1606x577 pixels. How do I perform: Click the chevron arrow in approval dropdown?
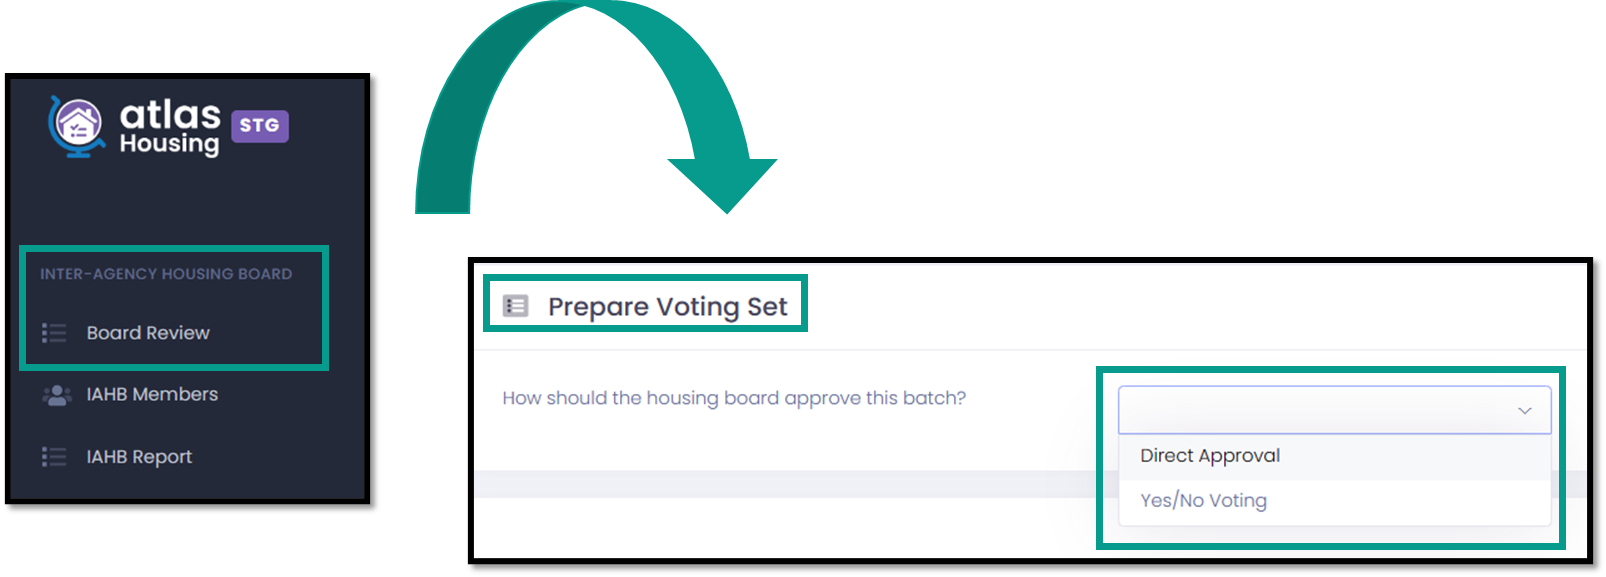click(1524, 411)
